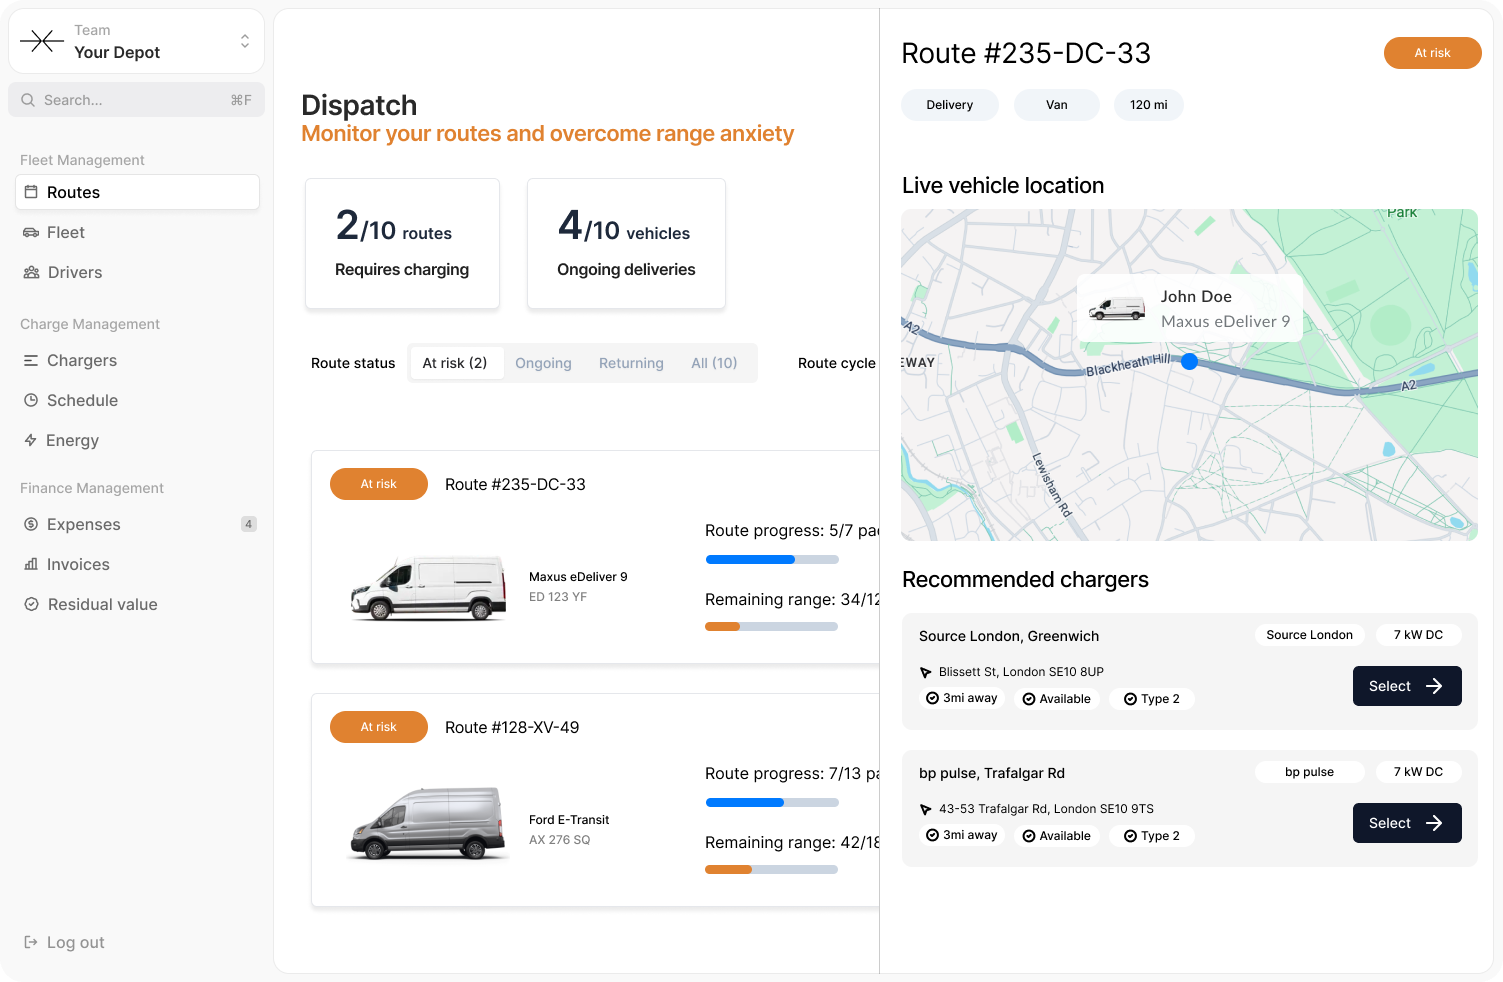Viewport: 1503px width, 982px height.
Task: Open the Ford E-Transit van thumbnail
Action: pos(428,823)
